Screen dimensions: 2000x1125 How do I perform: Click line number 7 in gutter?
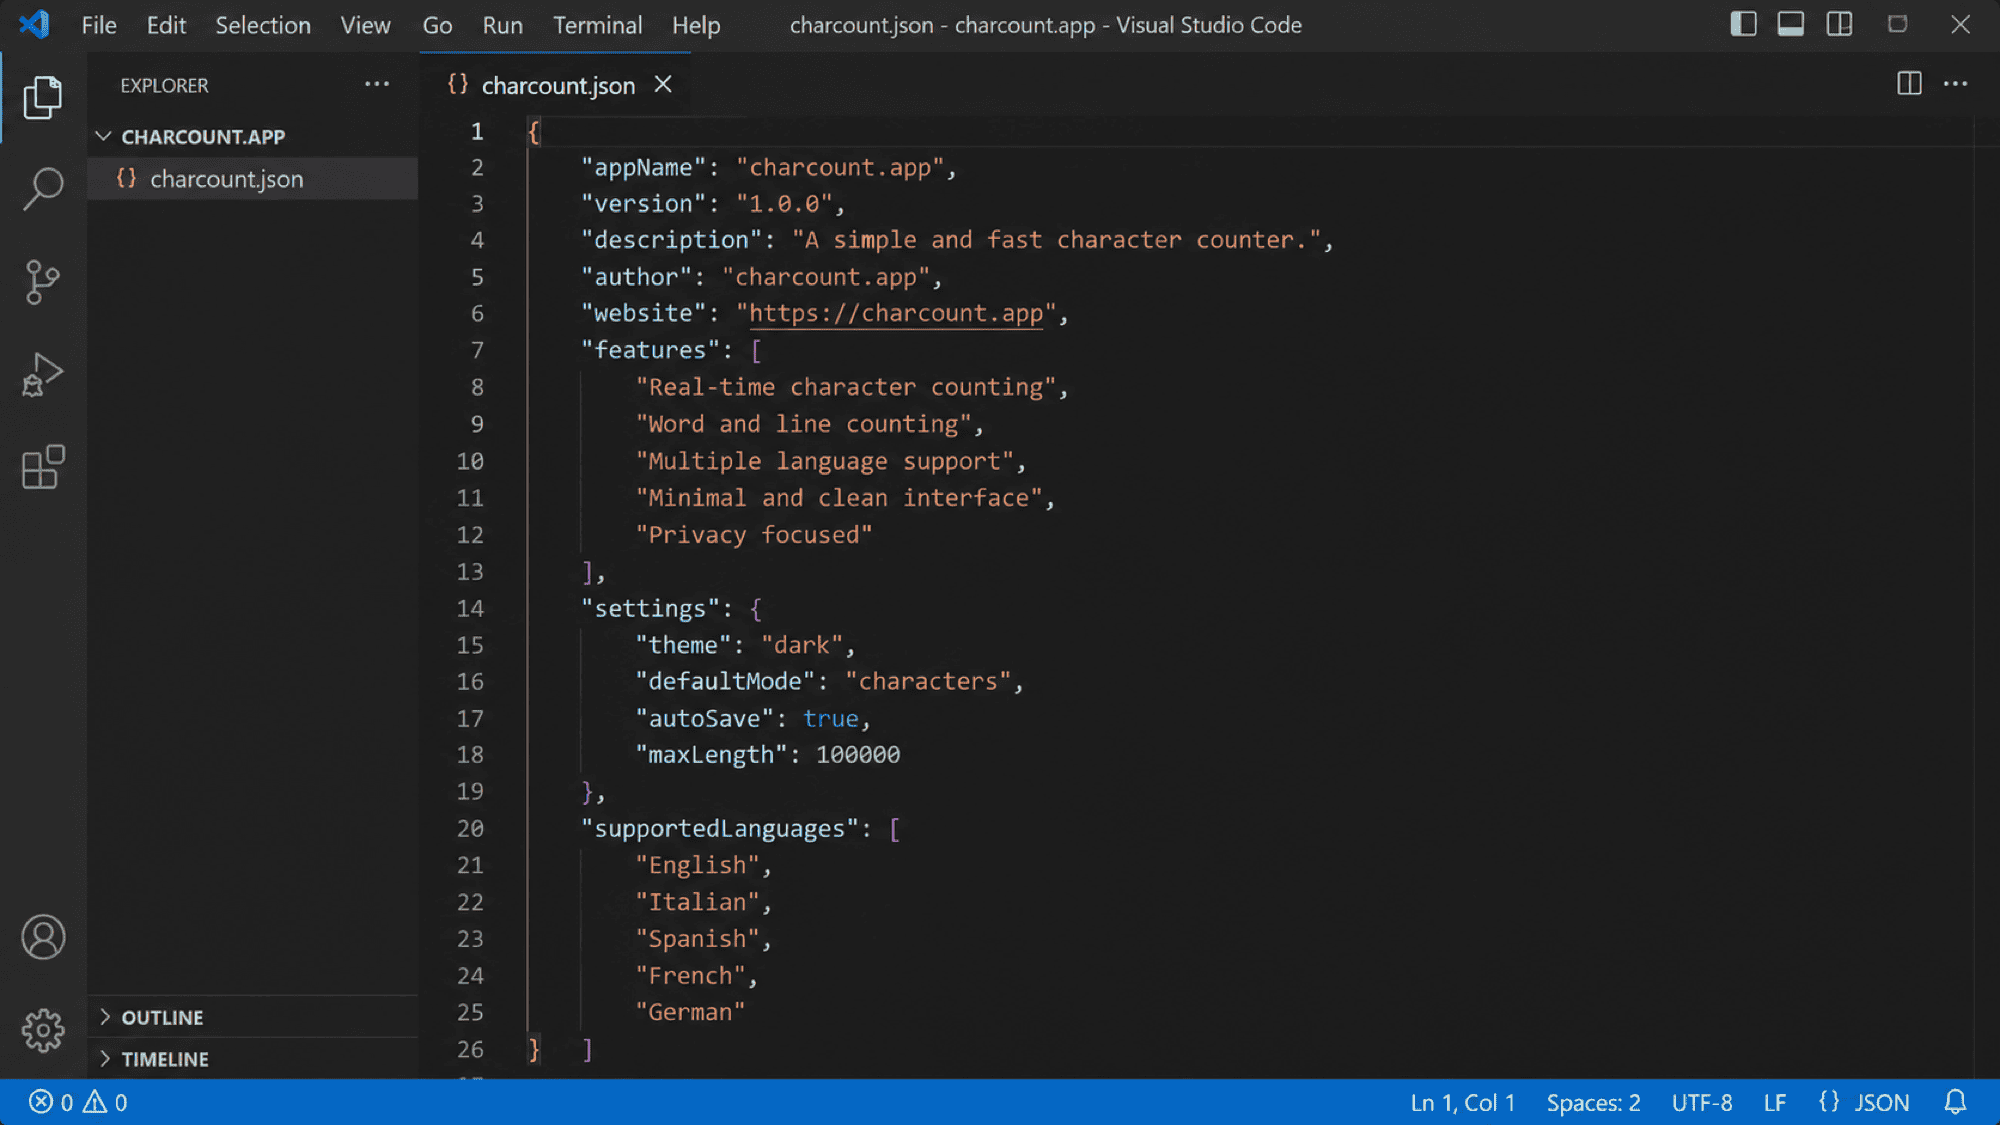pyautogui.click(x=478, y=350)
